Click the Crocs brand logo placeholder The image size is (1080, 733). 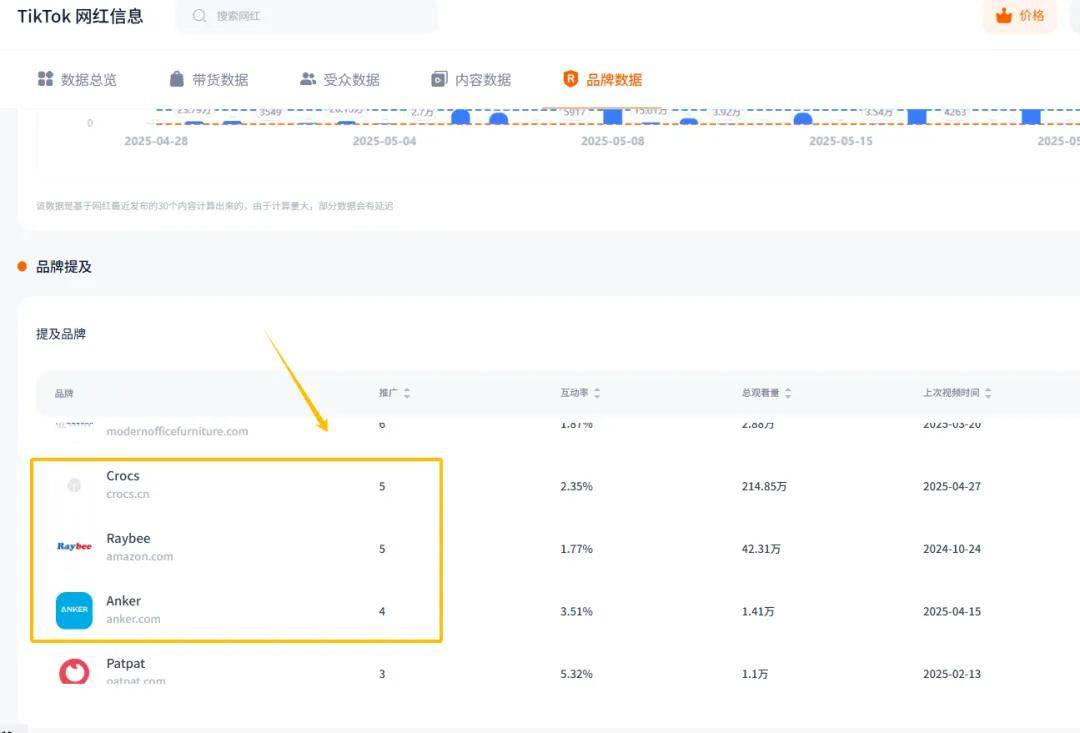pyautogui.click(x=74, y=485)
